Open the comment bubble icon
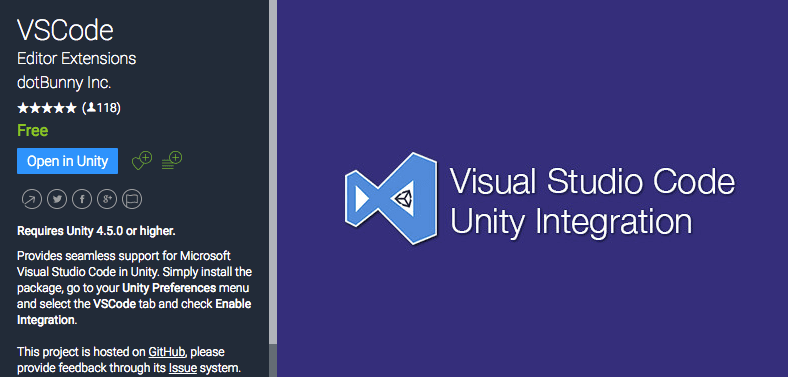The image size is (788, 377). 132,200
